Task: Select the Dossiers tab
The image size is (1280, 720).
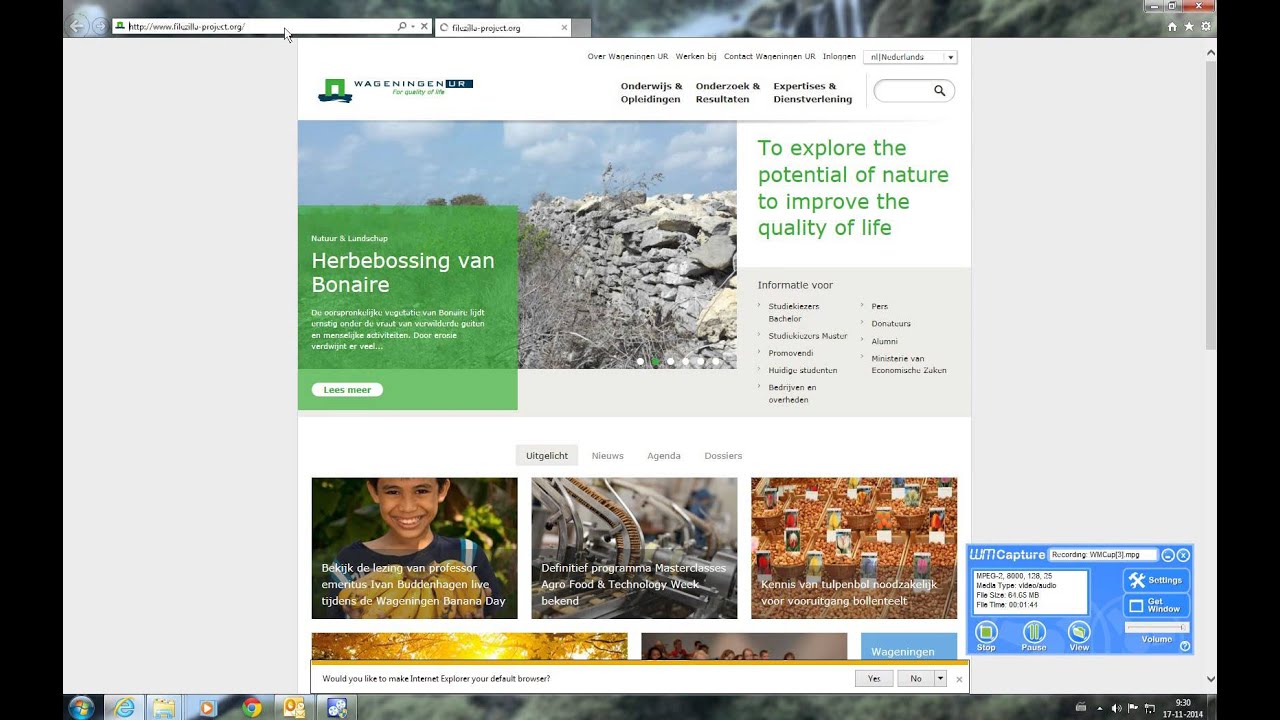Action: 723,455
